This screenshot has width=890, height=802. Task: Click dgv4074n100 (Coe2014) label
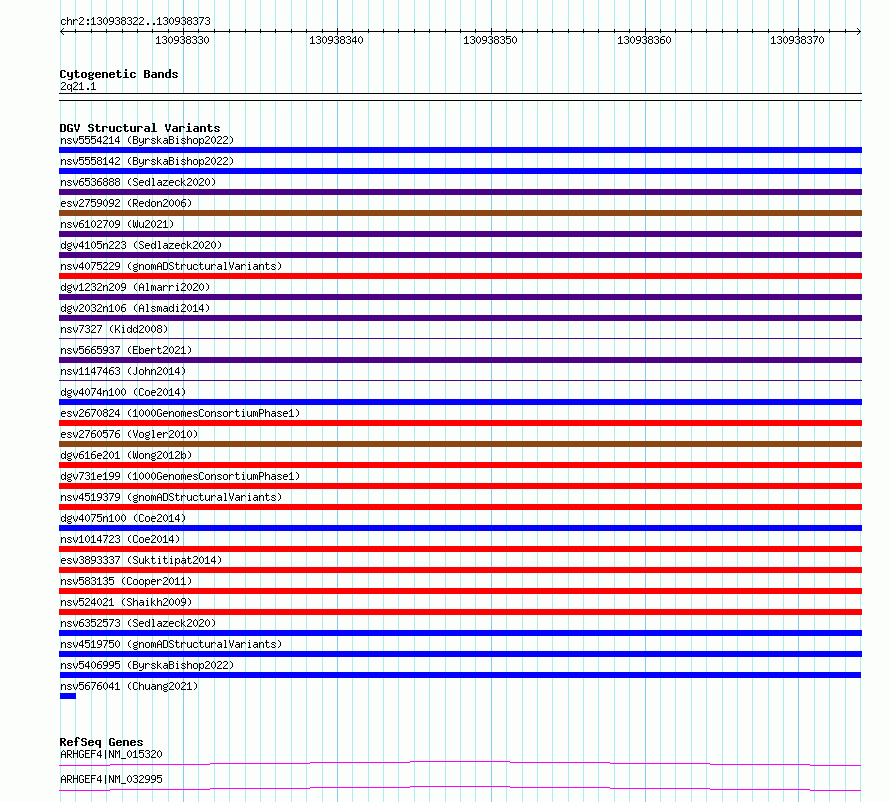(x=123, y=392)
